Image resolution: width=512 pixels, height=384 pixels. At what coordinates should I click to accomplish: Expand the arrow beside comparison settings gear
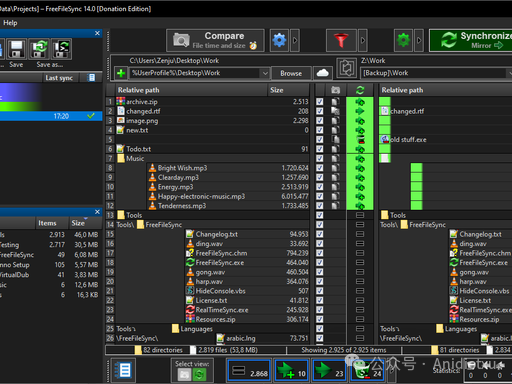pyautogui.click(x=295, y=40)
